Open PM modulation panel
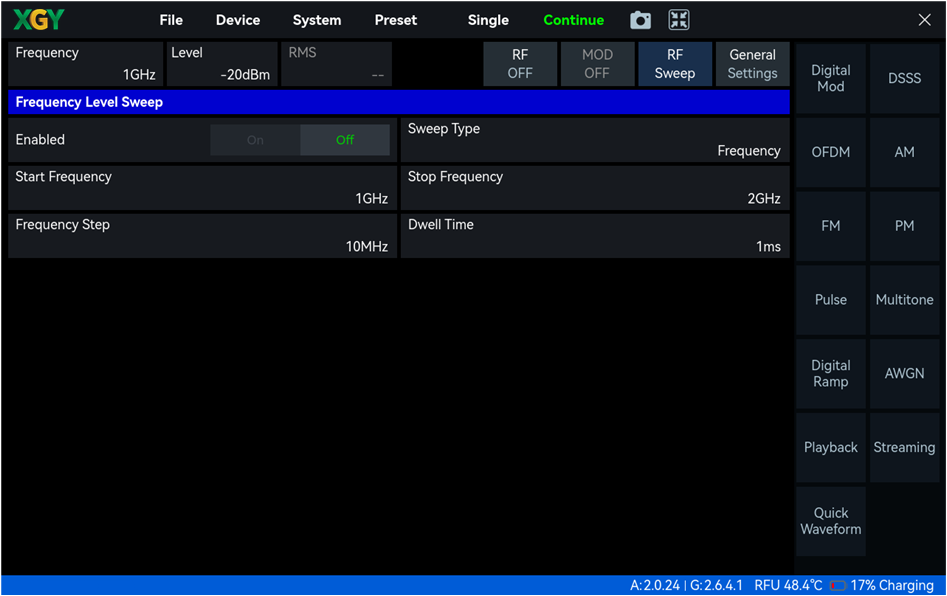Viewport: 947px width, 596px height. tap(904, 226)
